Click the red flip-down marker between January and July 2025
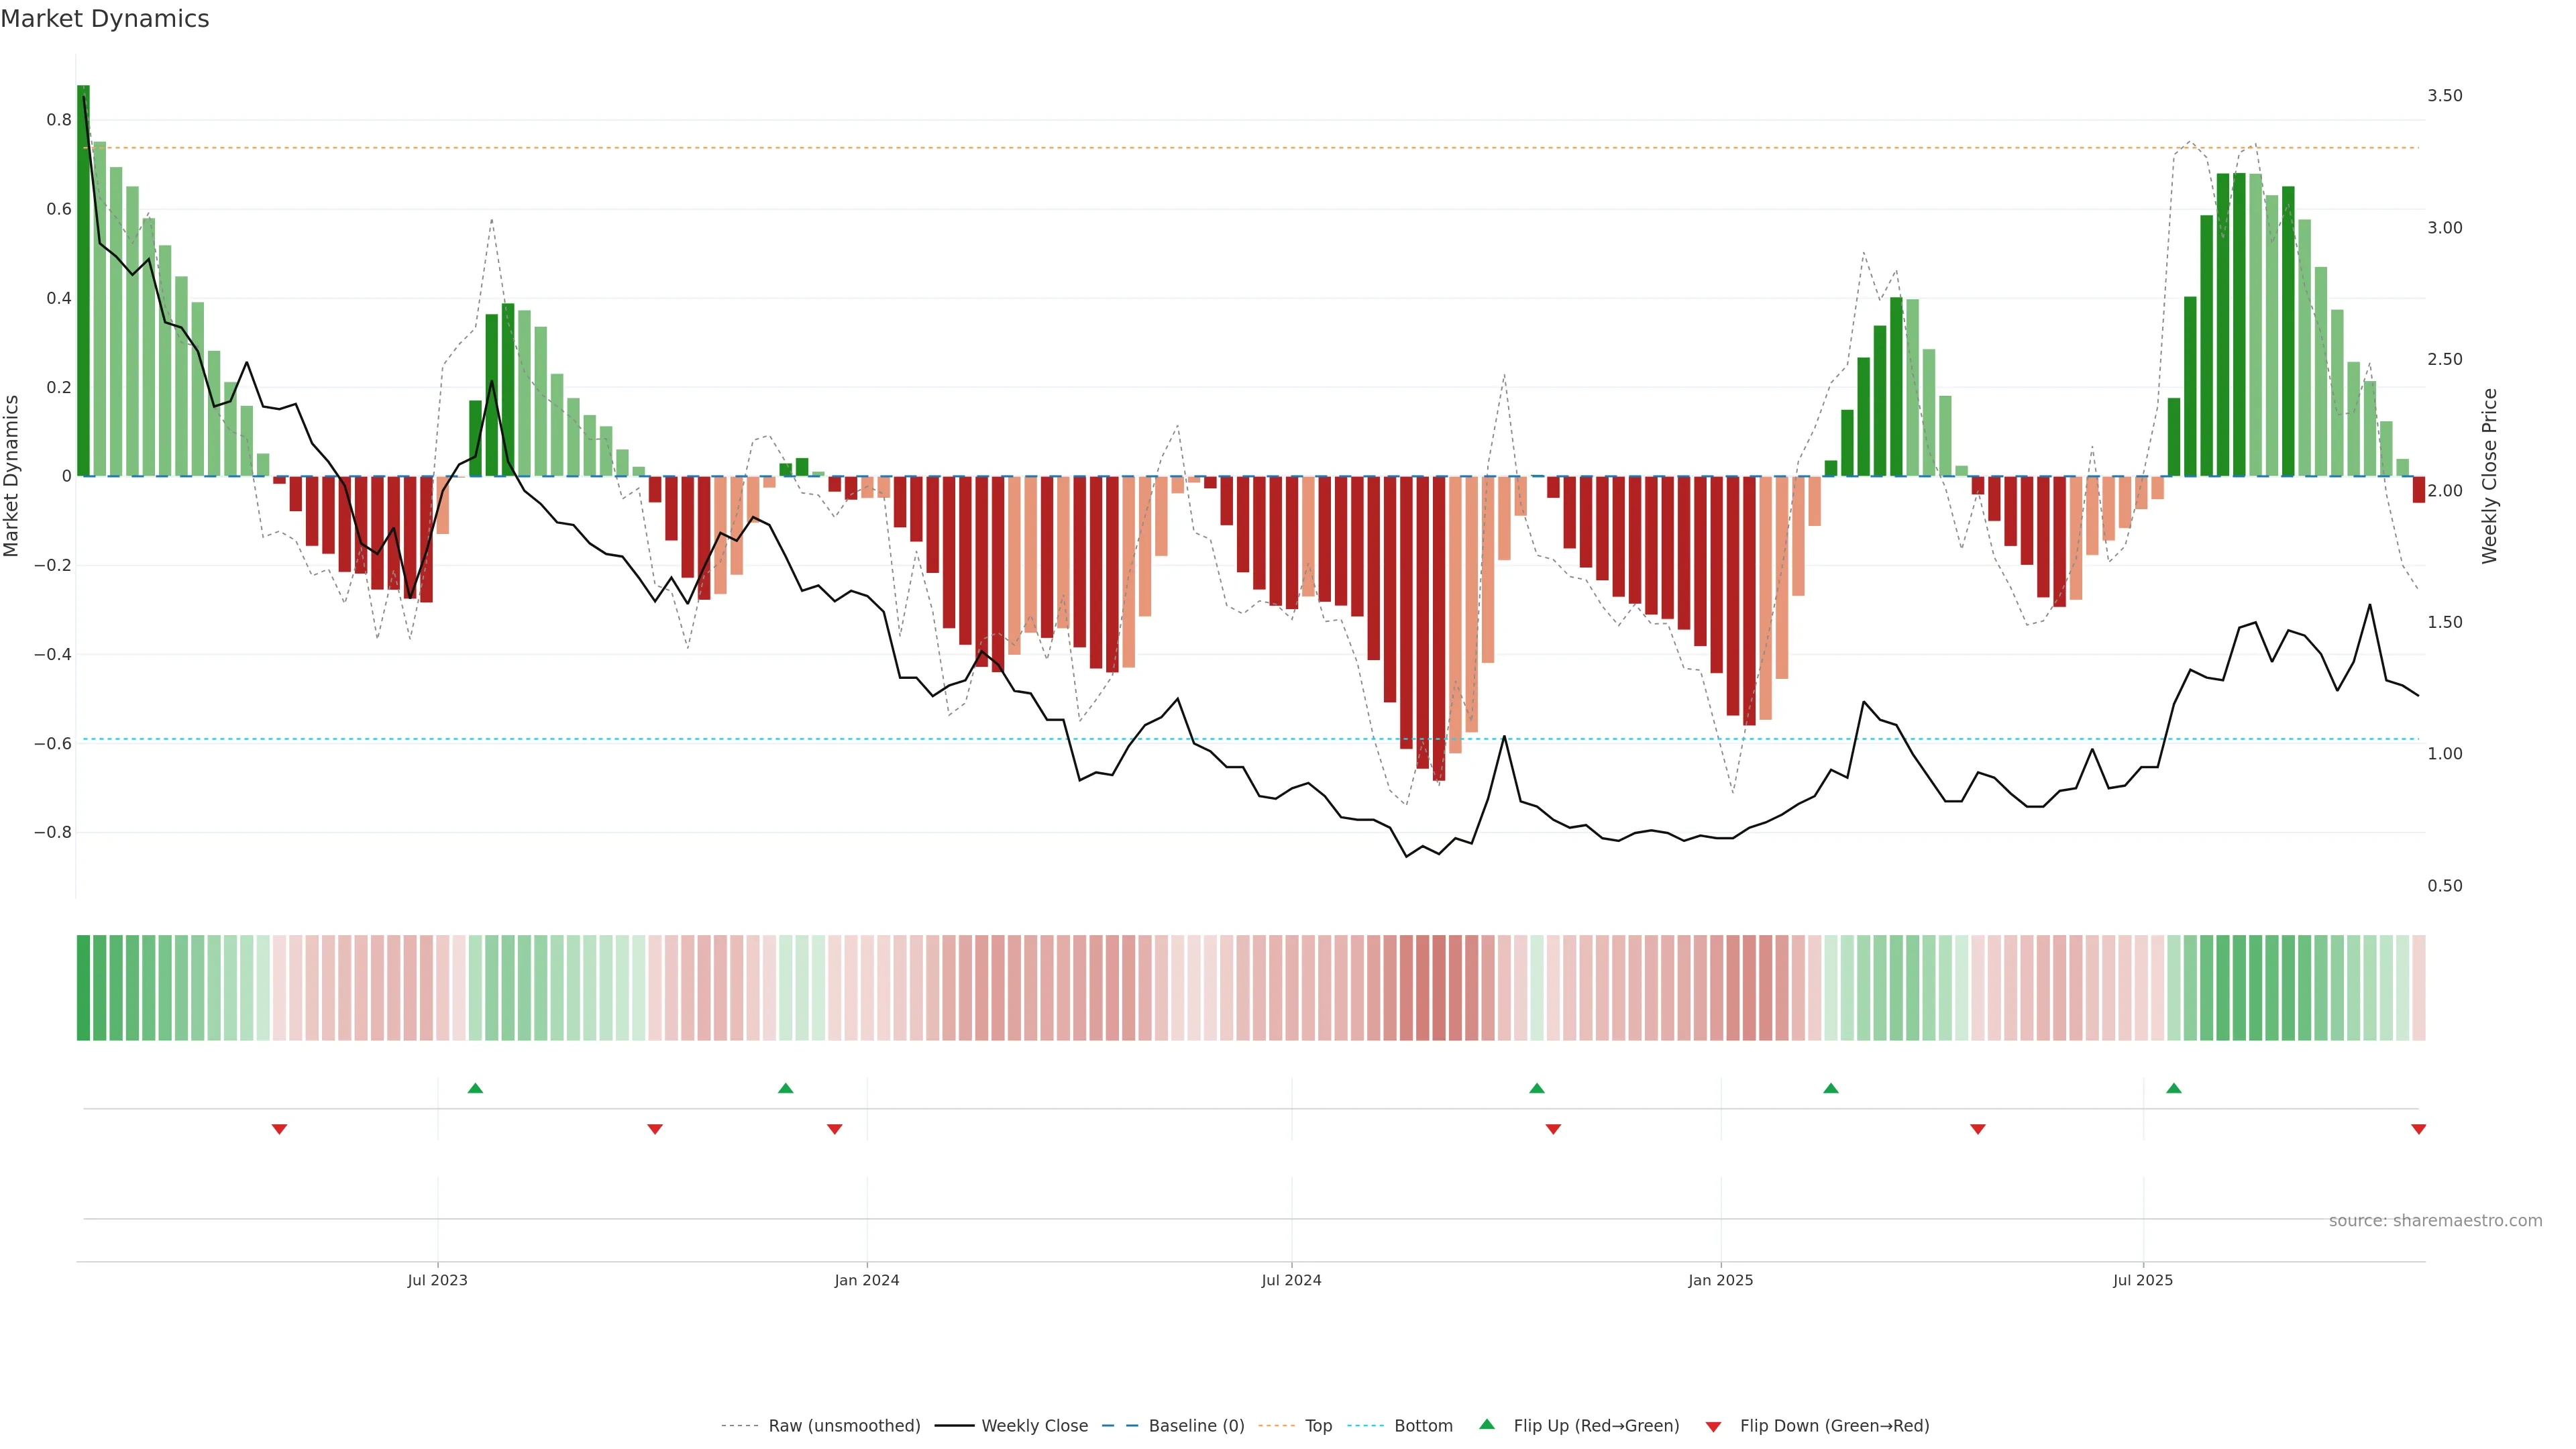 click(1977, 1129)
